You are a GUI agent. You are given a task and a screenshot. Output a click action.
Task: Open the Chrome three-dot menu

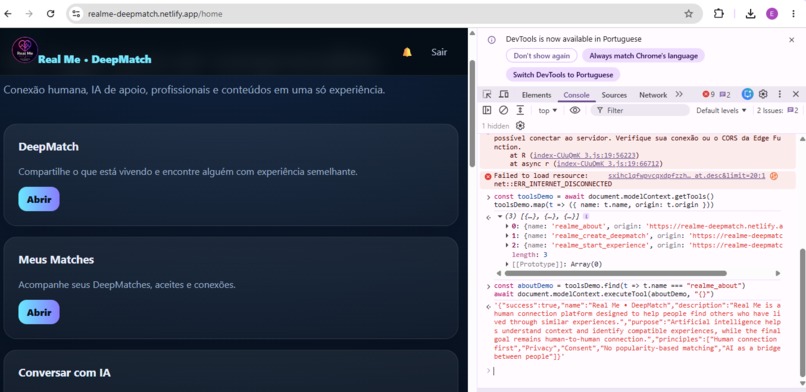coord(793,14)
